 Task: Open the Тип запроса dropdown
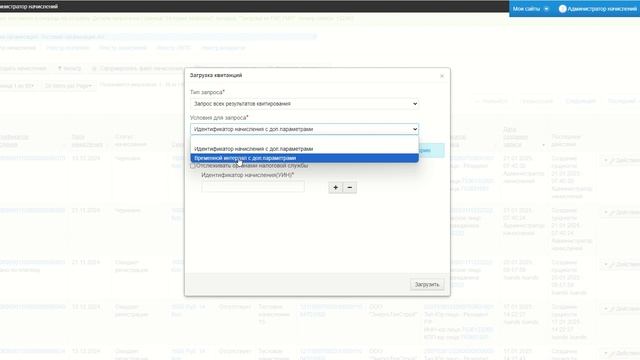(x=304, y=104)
